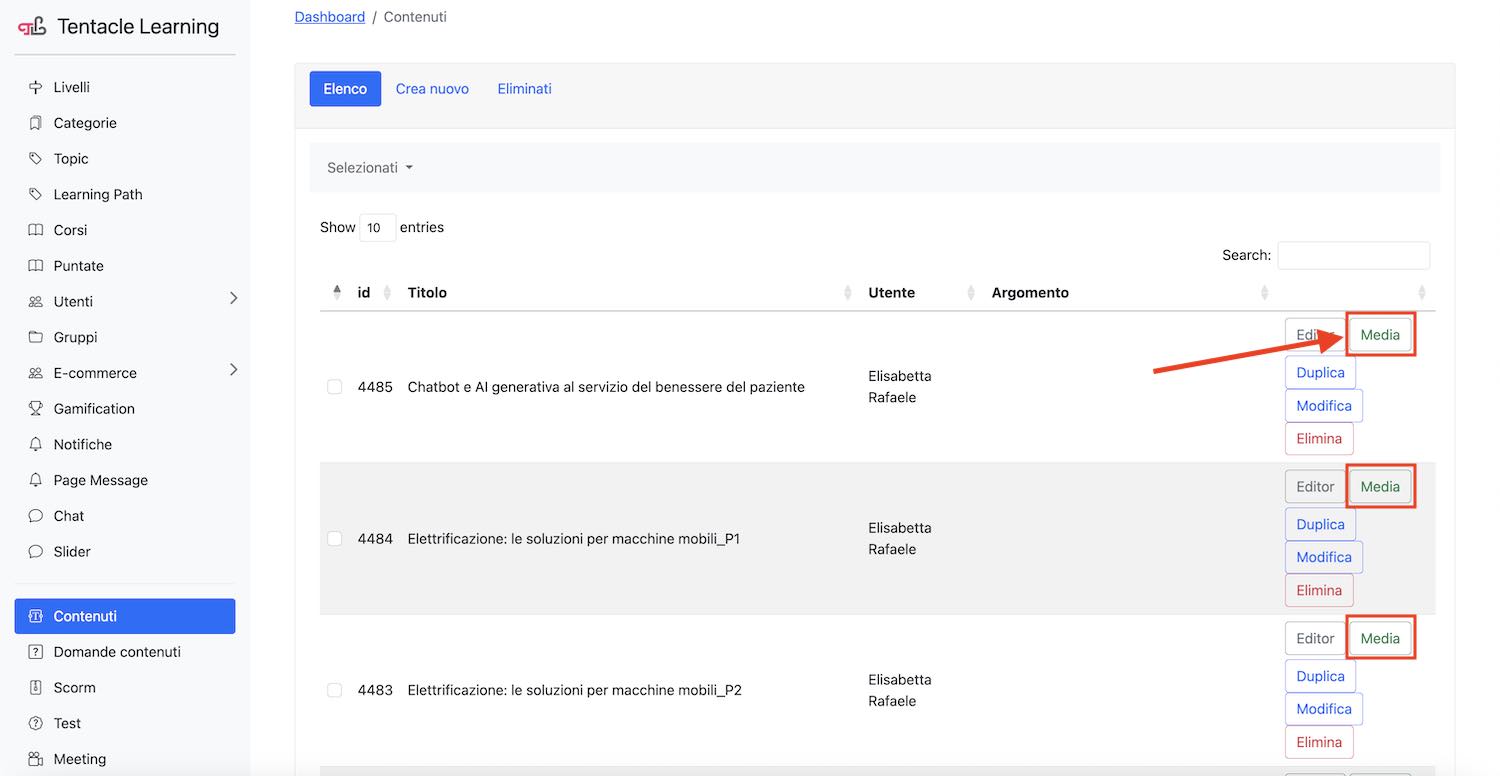
Task: Click the Notifiche bell icon
Action: coord(36,444)
